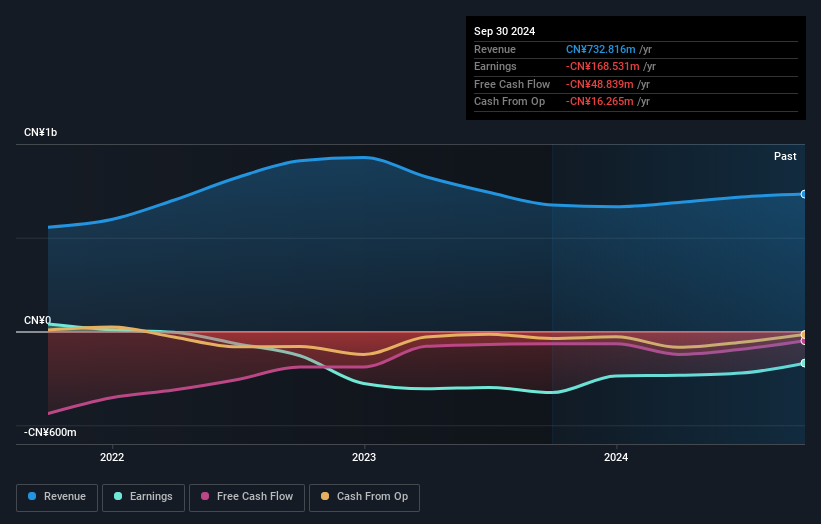Click the 2024 x-axis label
The height and width of the screenshot is (524, 821).
coord(616,458)
